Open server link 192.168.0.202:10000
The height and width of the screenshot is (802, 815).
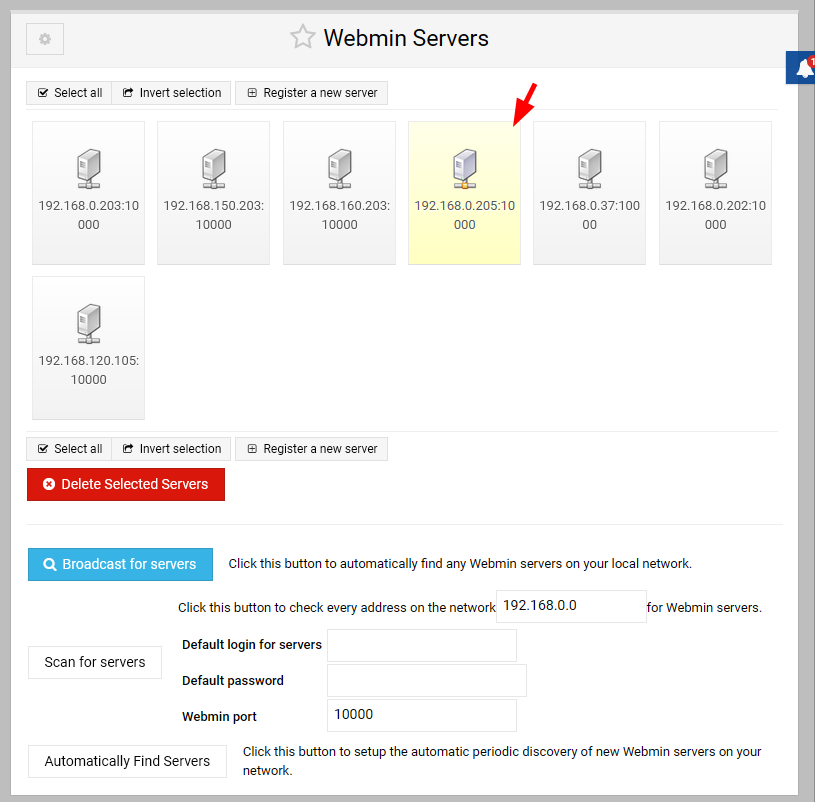pyautogui.click(x=716, y=215)
